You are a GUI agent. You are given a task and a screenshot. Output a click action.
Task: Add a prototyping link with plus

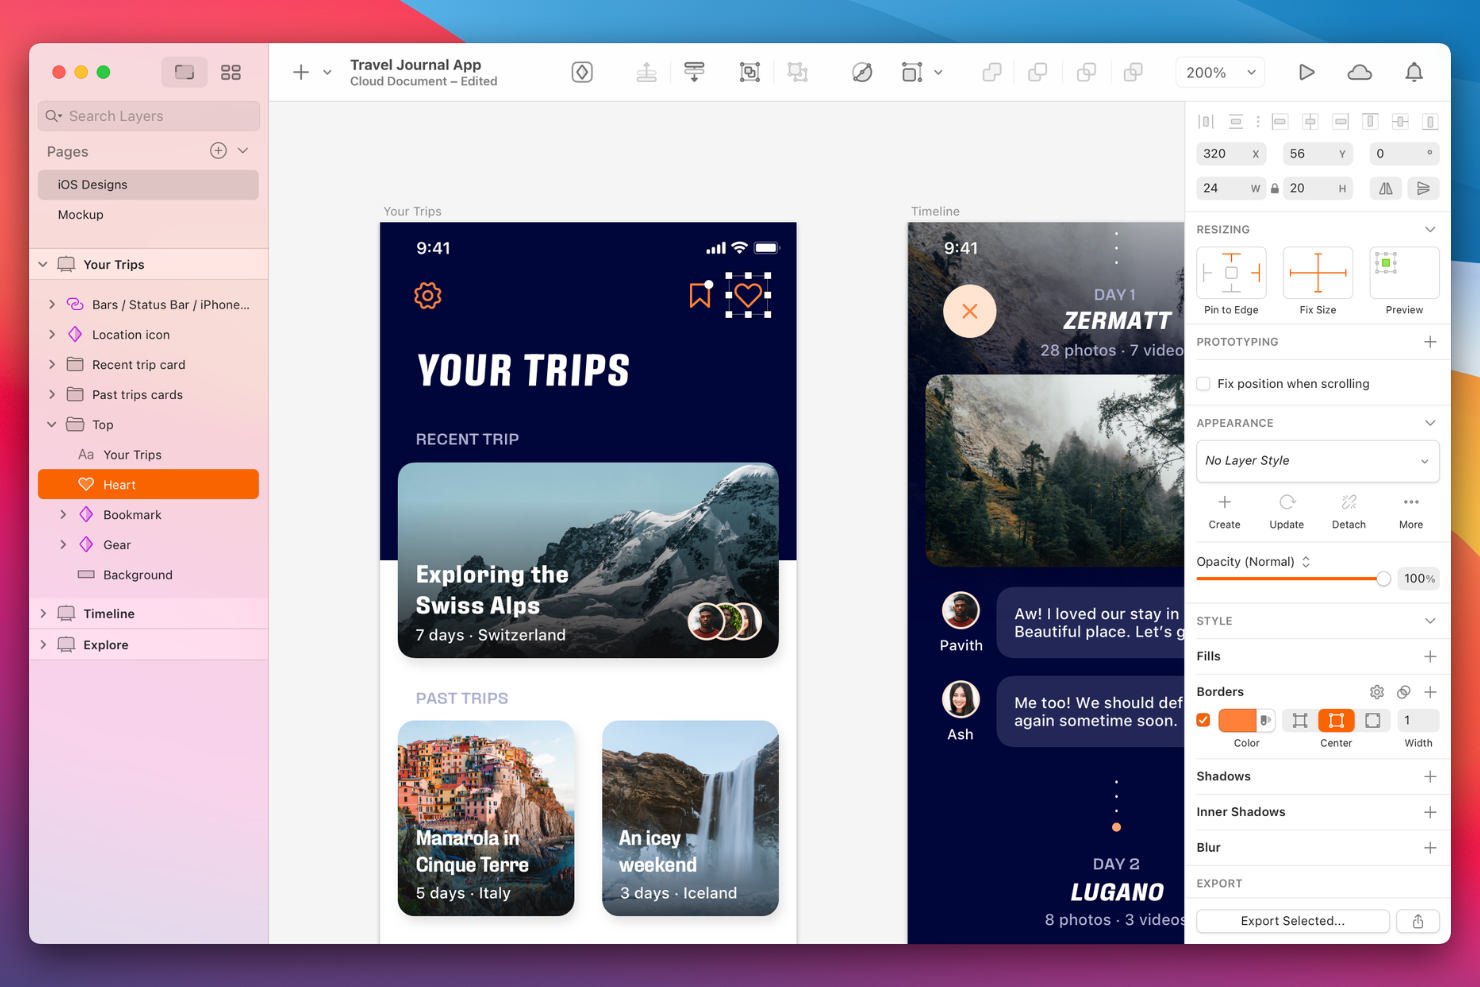pos(1430,342)
